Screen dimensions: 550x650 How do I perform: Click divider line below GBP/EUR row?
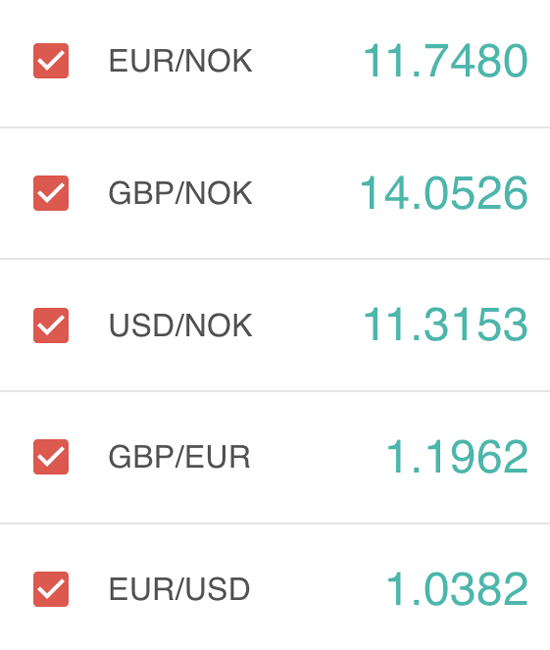point(275,524)
